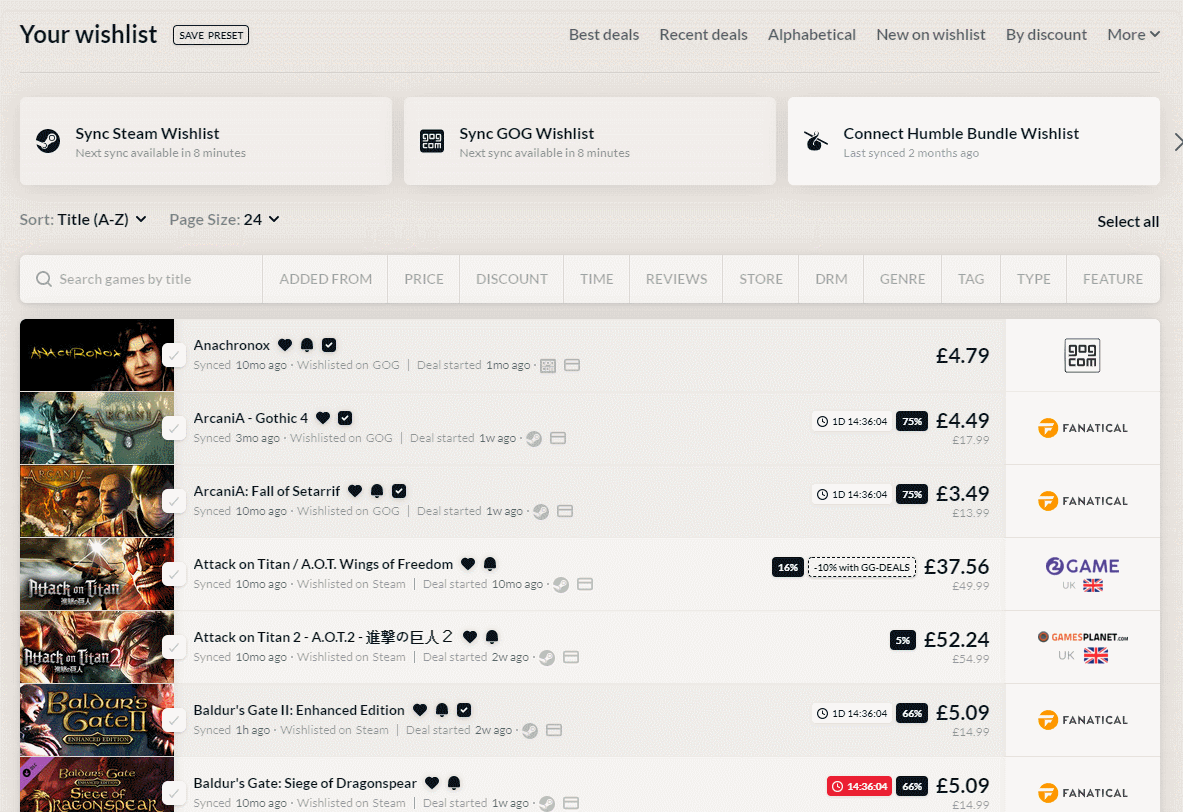1183x812 pixels.
Task: Open the Page Size 24 dropdown
Action: (224, 220)
